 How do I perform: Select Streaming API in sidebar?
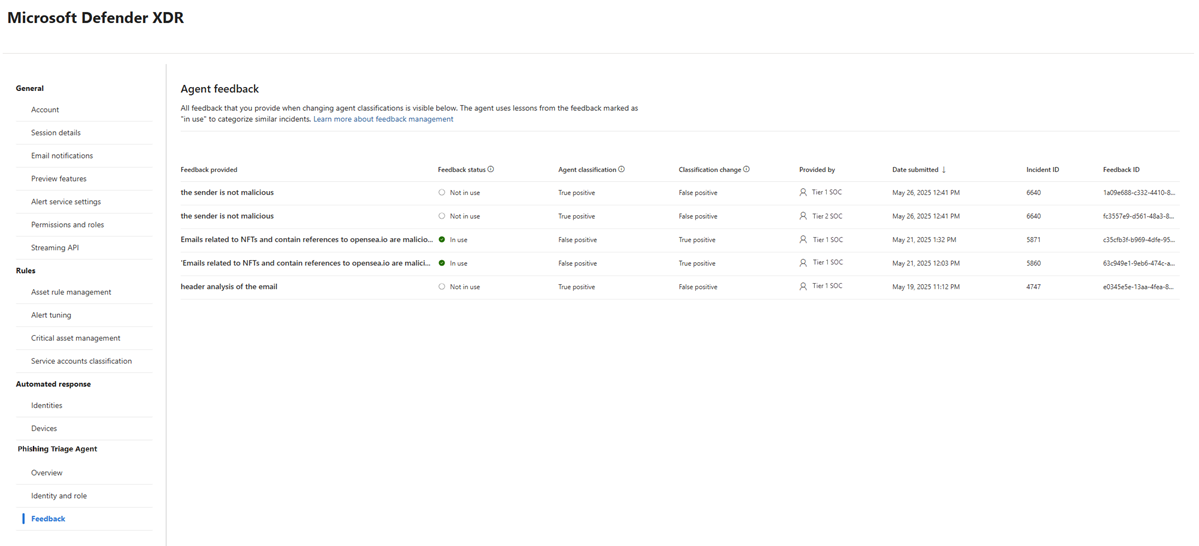[x=55, y=248]
